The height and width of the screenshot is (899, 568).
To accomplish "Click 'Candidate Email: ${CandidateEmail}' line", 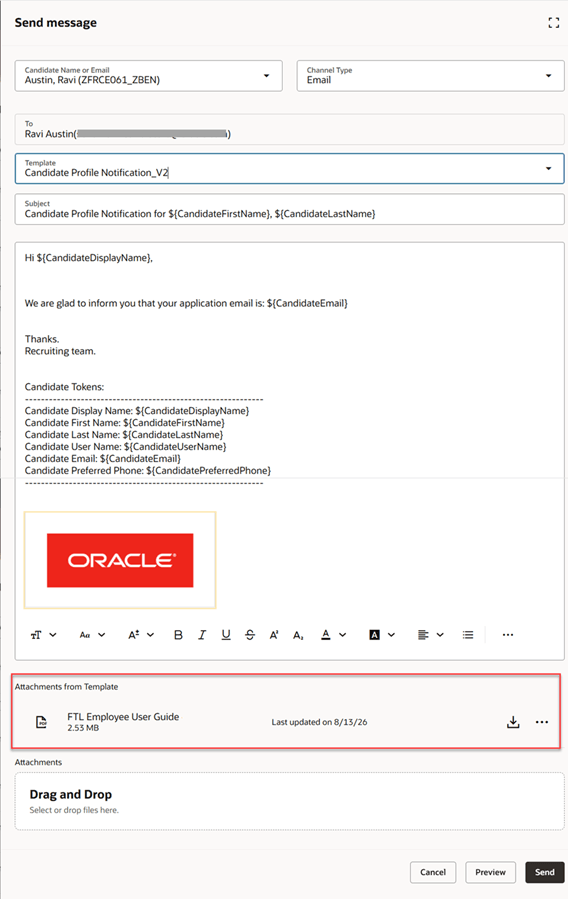I will tap(102, 459).
